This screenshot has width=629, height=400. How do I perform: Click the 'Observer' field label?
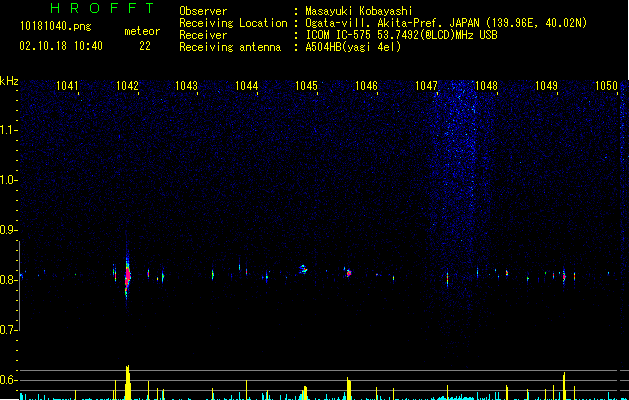(x=203, y=11)
